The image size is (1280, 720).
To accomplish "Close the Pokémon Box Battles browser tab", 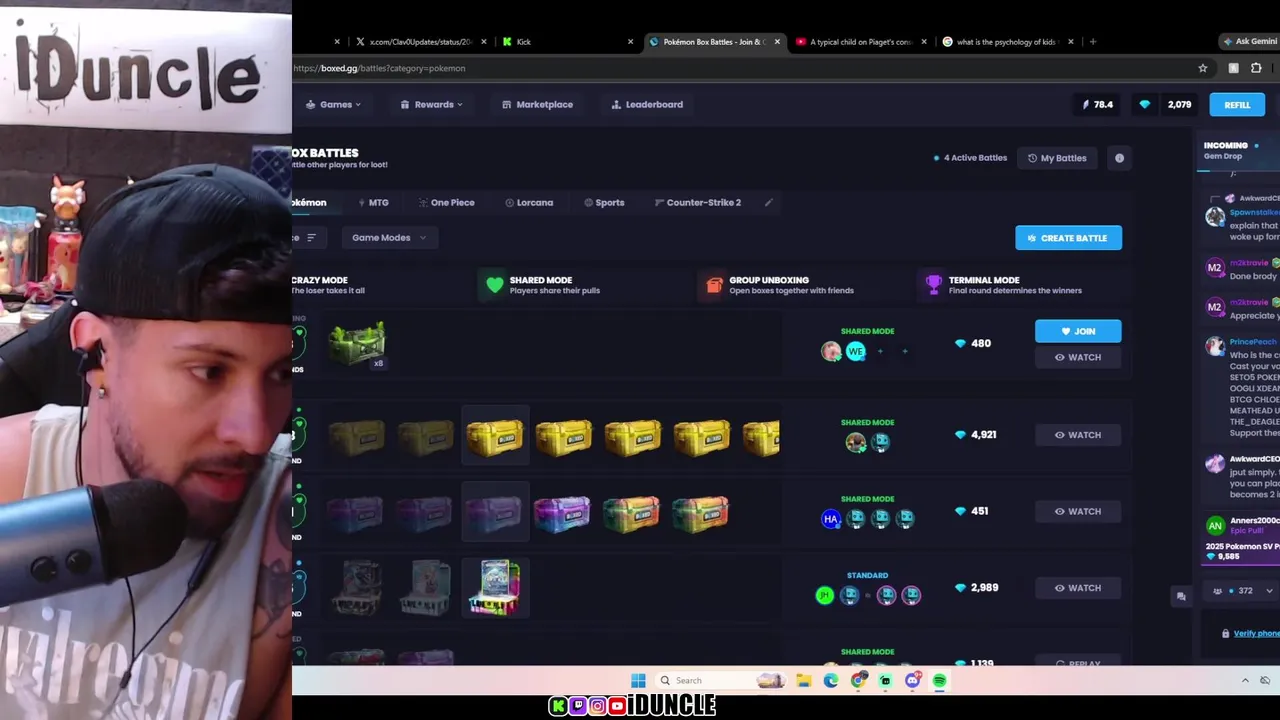I will click(x=777, y=42).
